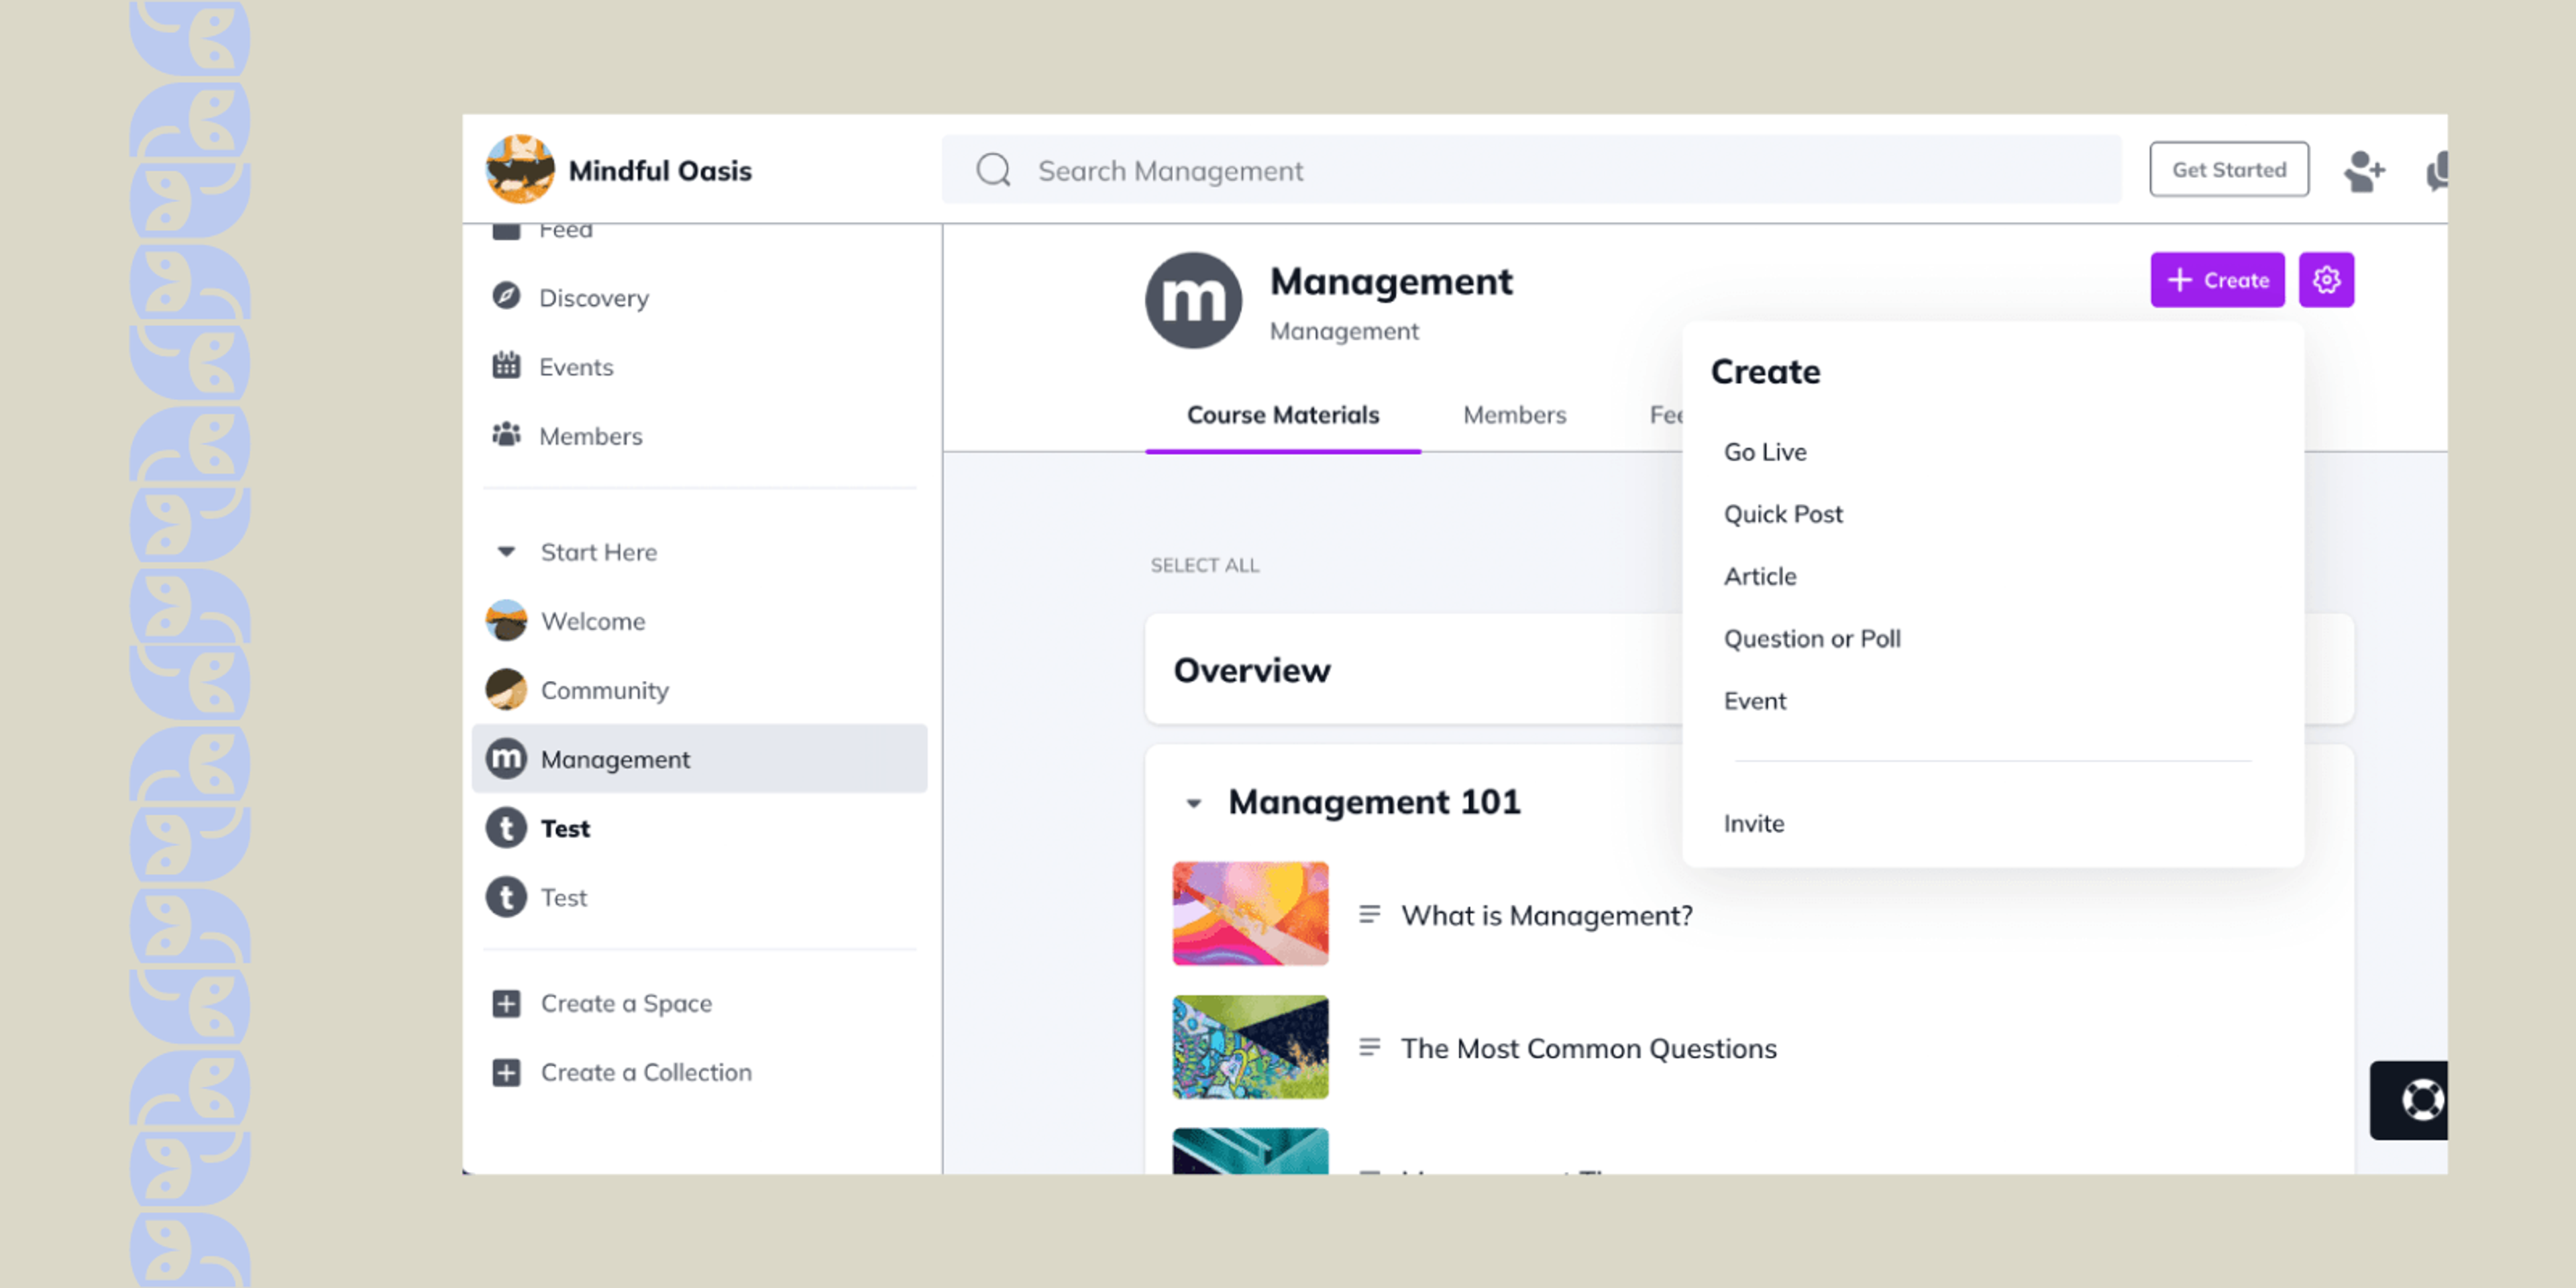Click the plus icon for Create a Collection
Screen dimensions: 2576x1288
click(x=506, y=1072)
